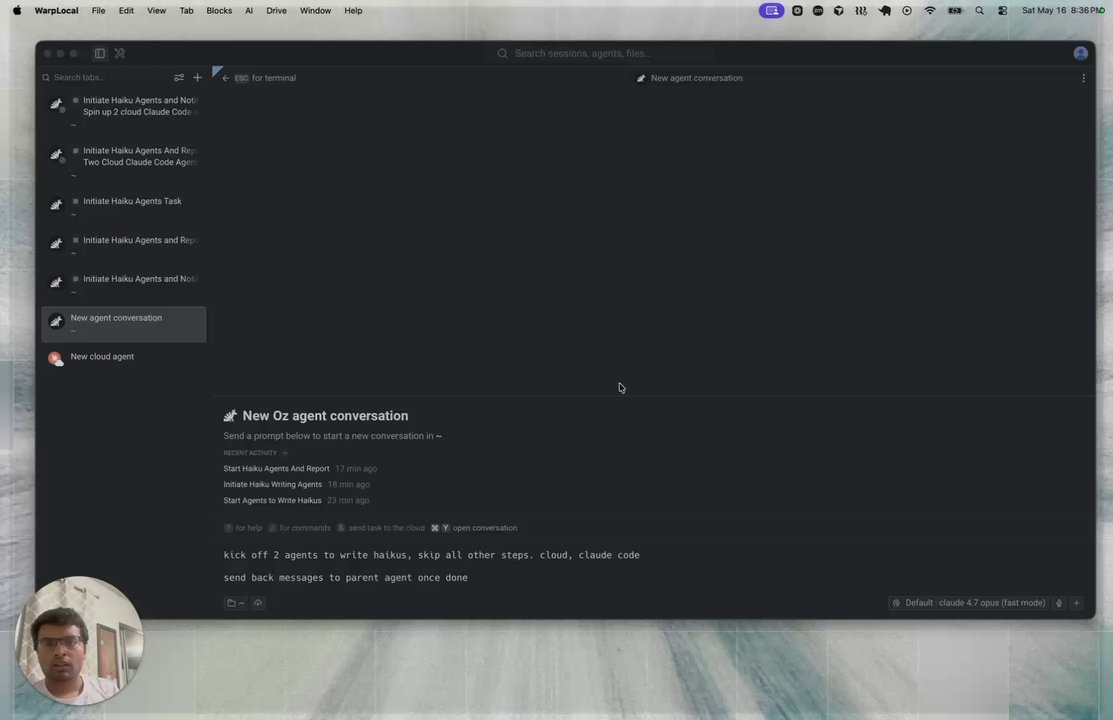Open the three-dot conversation options menu
Image resolution: width=1113 pixels, height=720 pixels.
tap(1083, 78)
